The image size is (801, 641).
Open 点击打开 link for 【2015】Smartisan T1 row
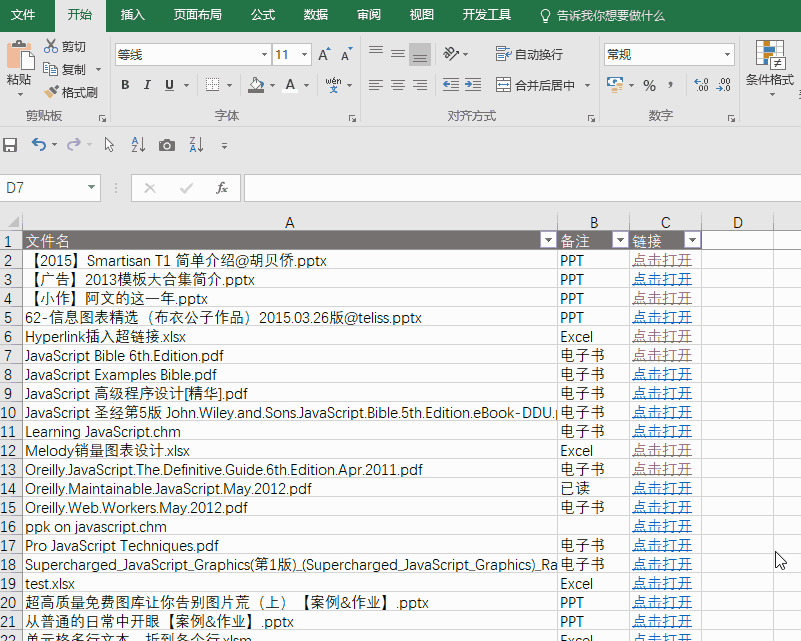click(662, 260)
